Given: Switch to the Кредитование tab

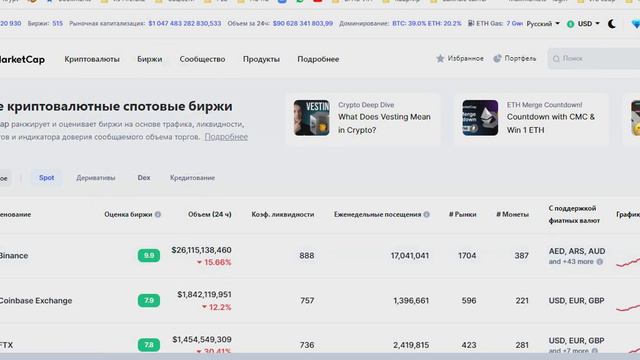Looking at the screenshot, I should 192,178.
